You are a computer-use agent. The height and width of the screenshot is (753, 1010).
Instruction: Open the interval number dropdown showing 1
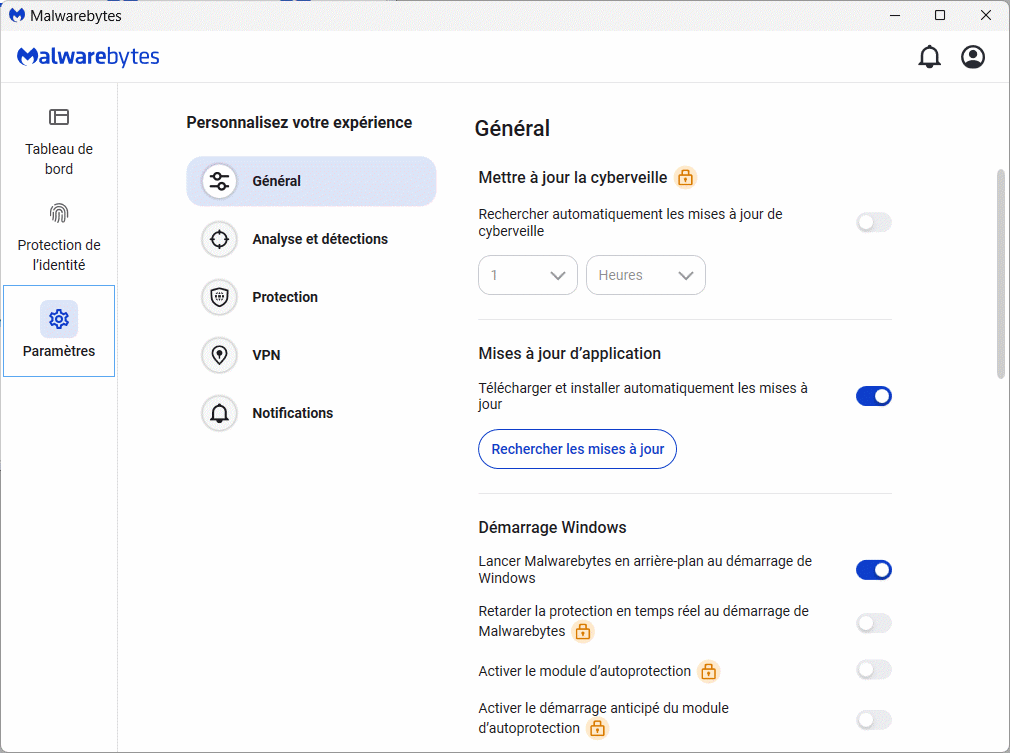coord(528,275)
